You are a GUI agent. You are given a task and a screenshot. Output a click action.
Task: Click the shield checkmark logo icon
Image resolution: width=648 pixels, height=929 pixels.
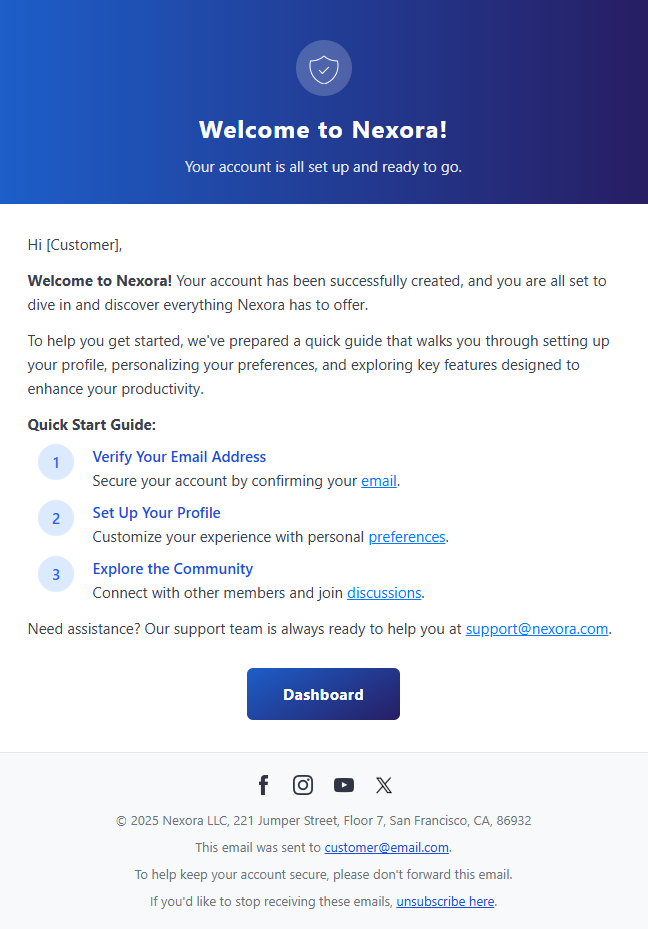click(x=324, y=69)
